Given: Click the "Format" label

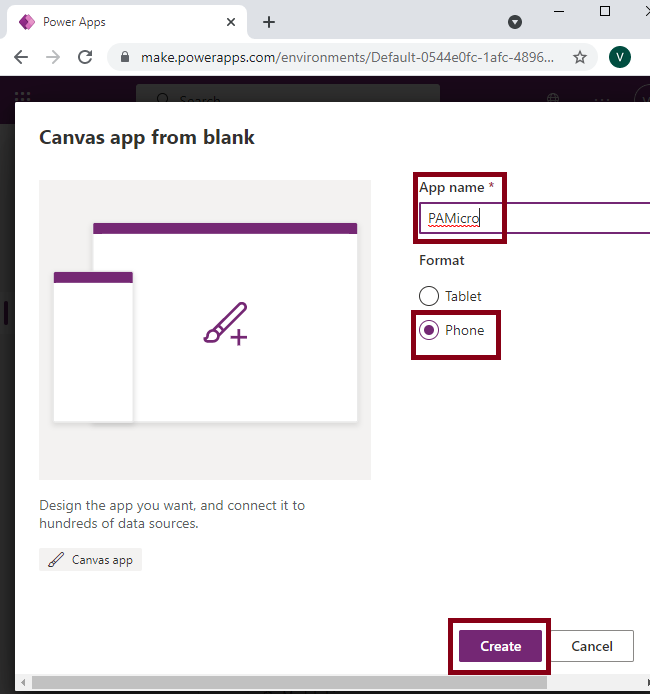Looking at the screenshot, I should coord(442,260).
